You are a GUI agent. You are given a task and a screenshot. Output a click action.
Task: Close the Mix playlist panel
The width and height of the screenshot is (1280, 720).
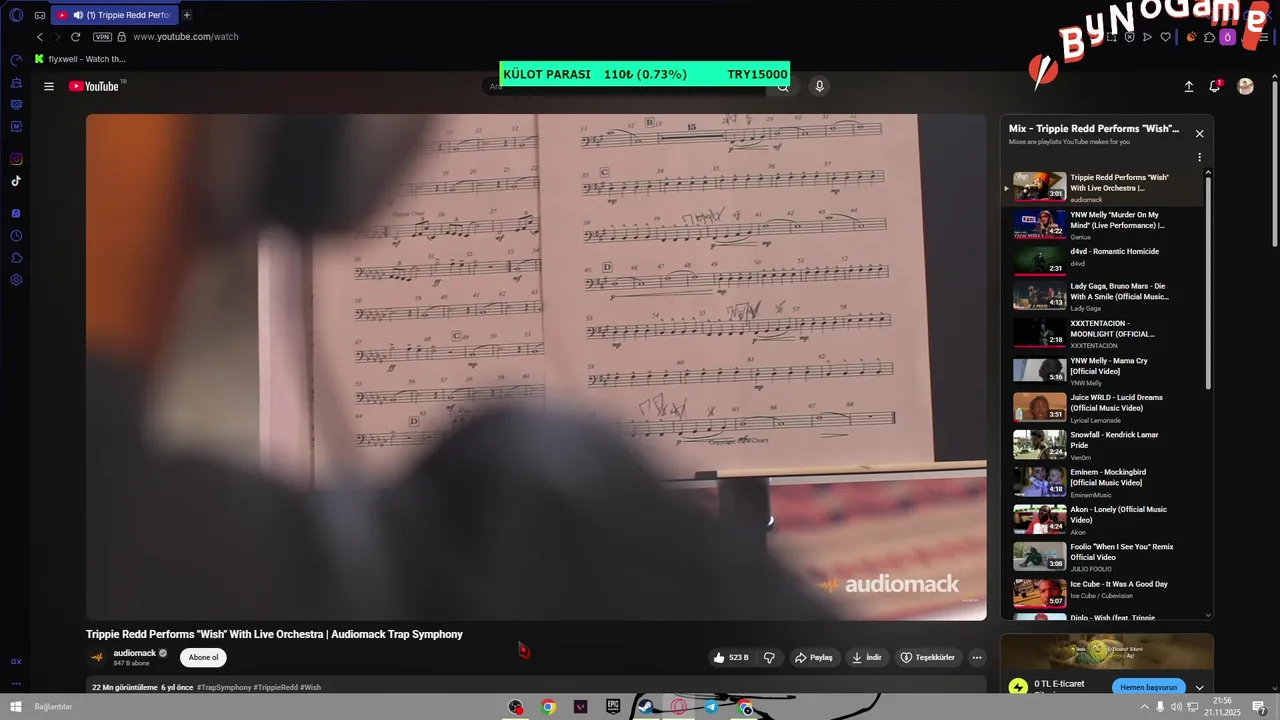click(x=1200, y=134)
